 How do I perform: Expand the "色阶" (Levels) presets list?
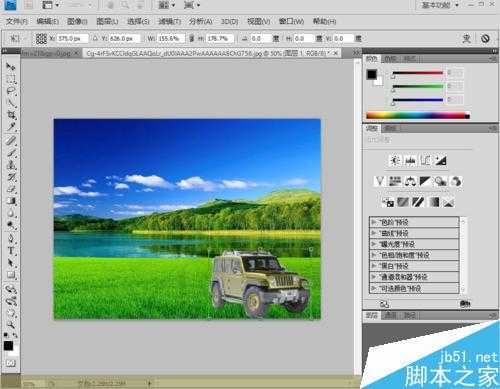414,222
